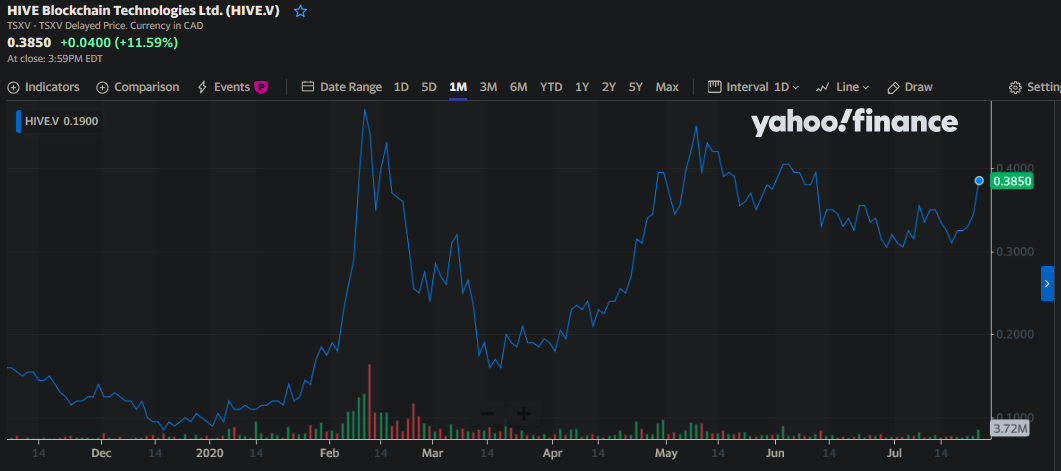Open the Date Range picker
Image resolution: width=1061 pixels, height=471 pixels.
click(342, 87)
